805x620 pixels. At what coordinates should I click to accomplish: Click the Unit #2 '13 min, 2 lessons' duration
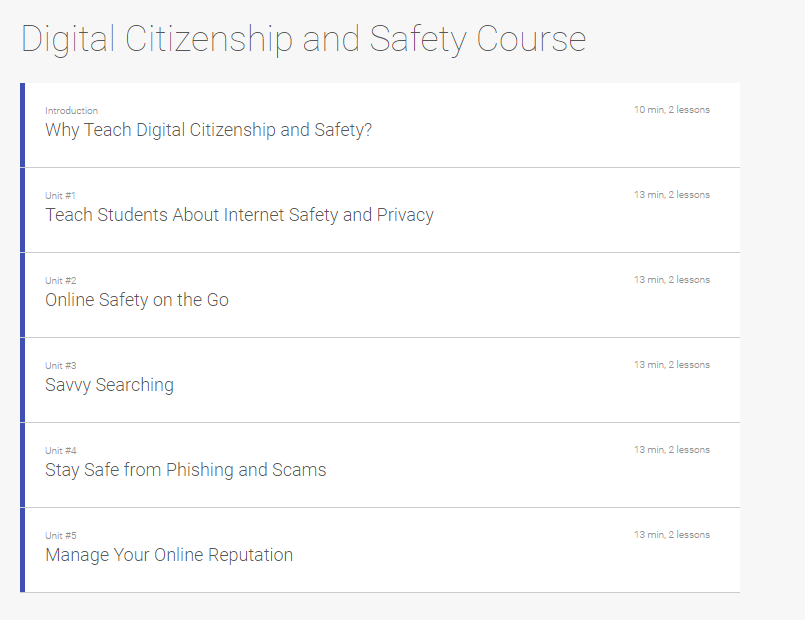click(671, 280)
